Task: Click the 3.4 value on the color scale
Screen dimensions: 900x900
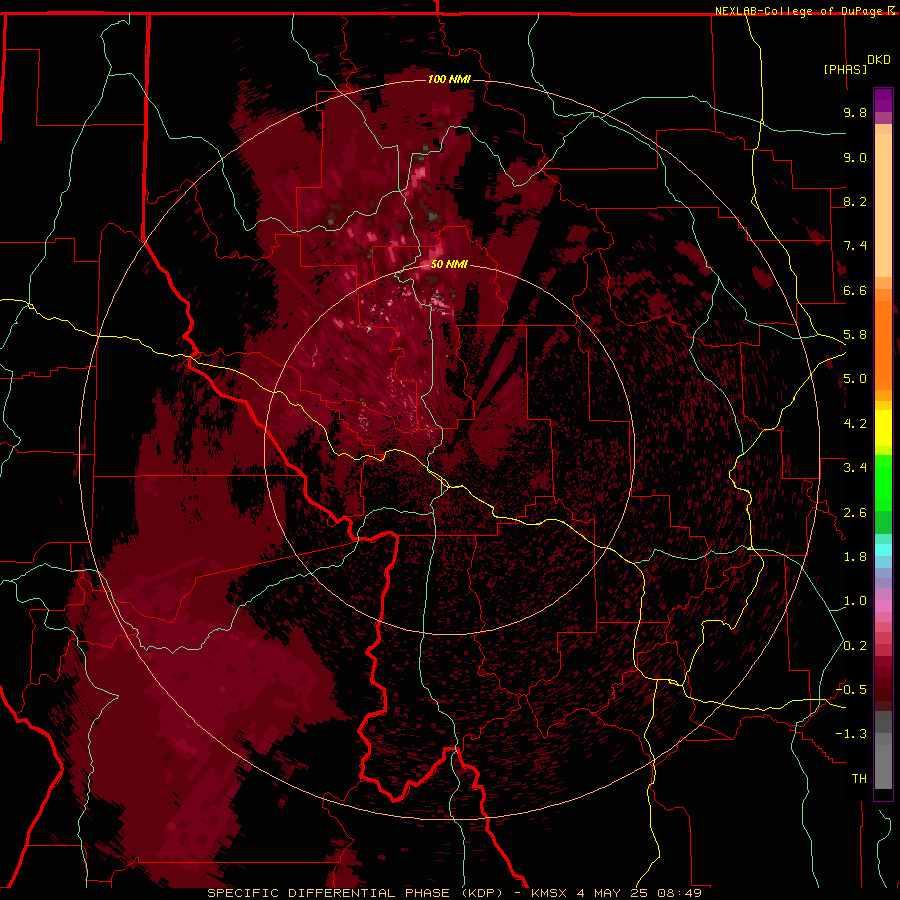Action: tap(855, 468)
